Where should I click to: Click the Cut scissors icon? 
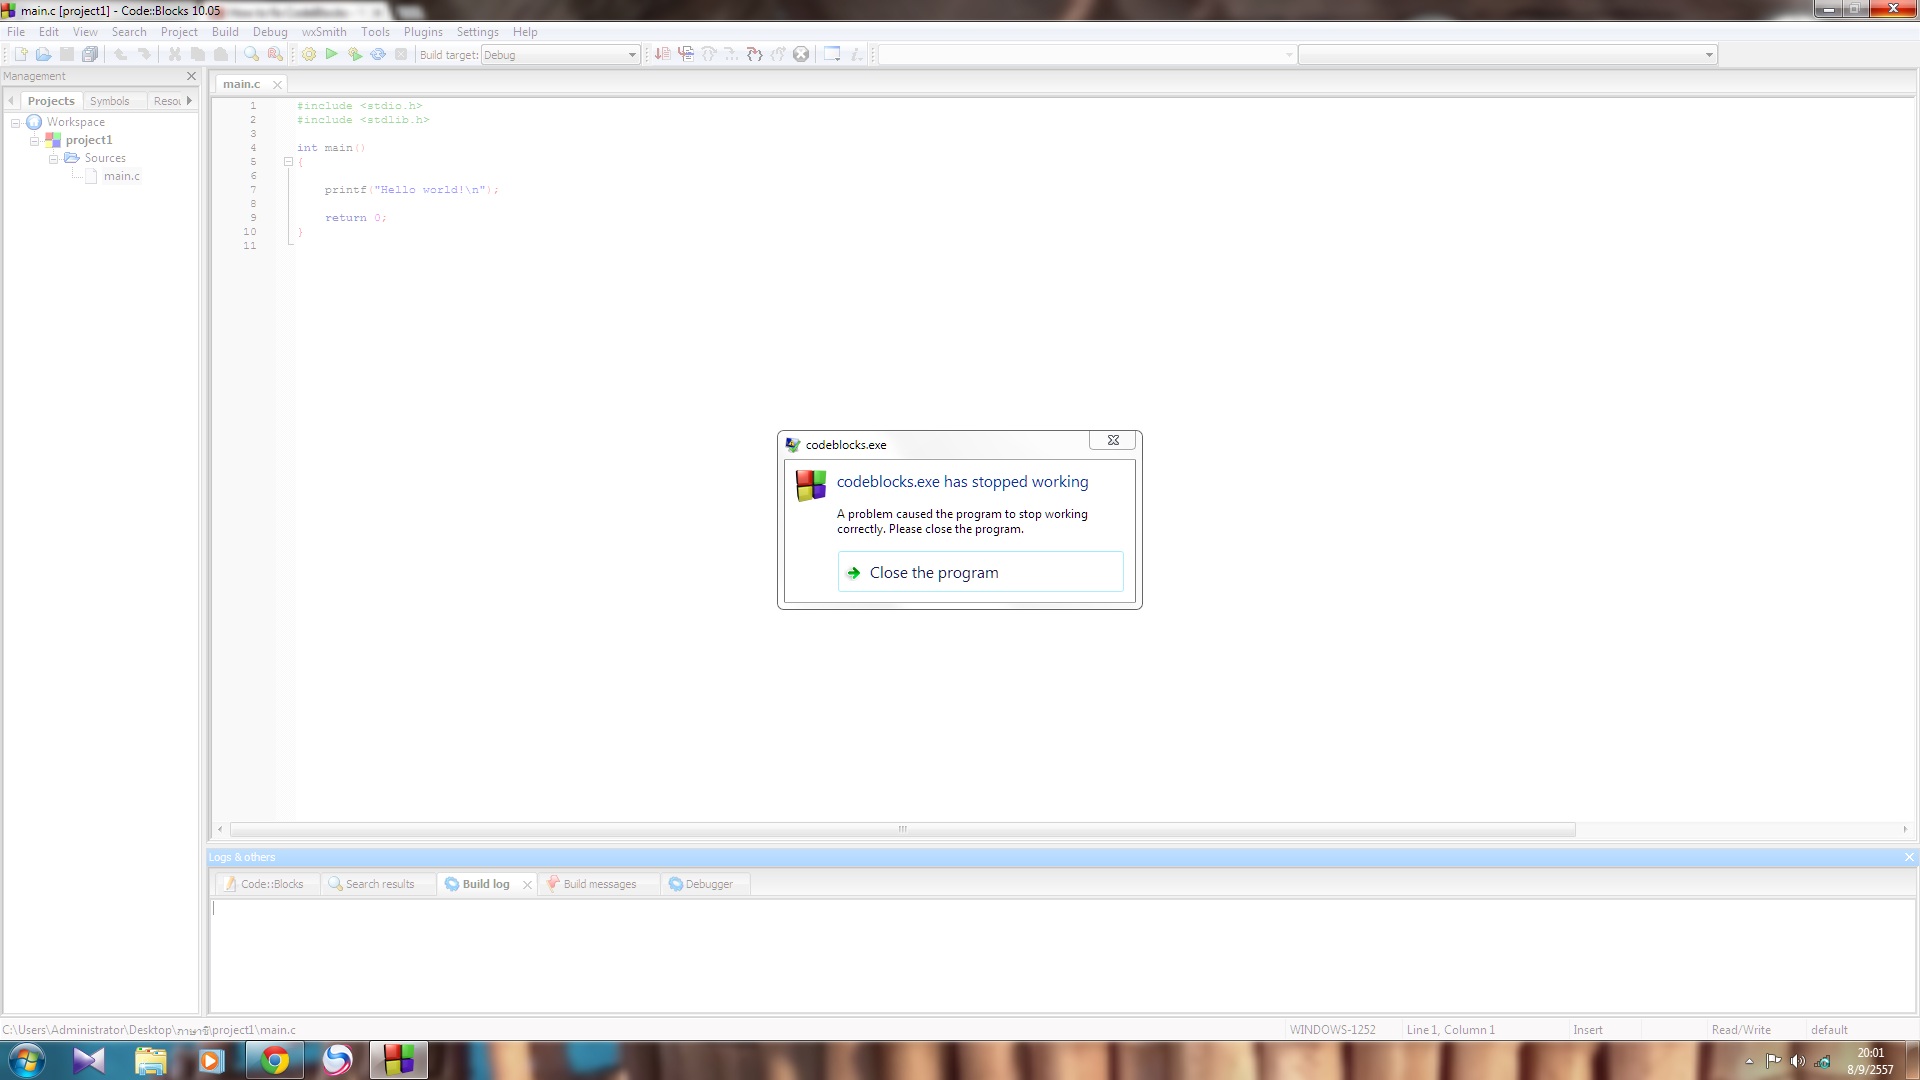(174, 54)
